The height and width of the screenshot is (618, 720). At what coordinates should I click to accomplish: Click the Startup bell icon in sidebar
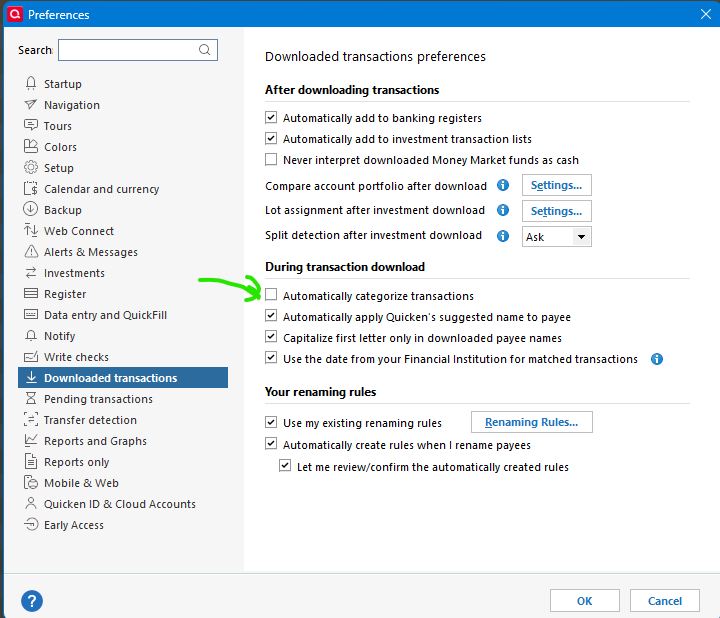tap(31, 84)
